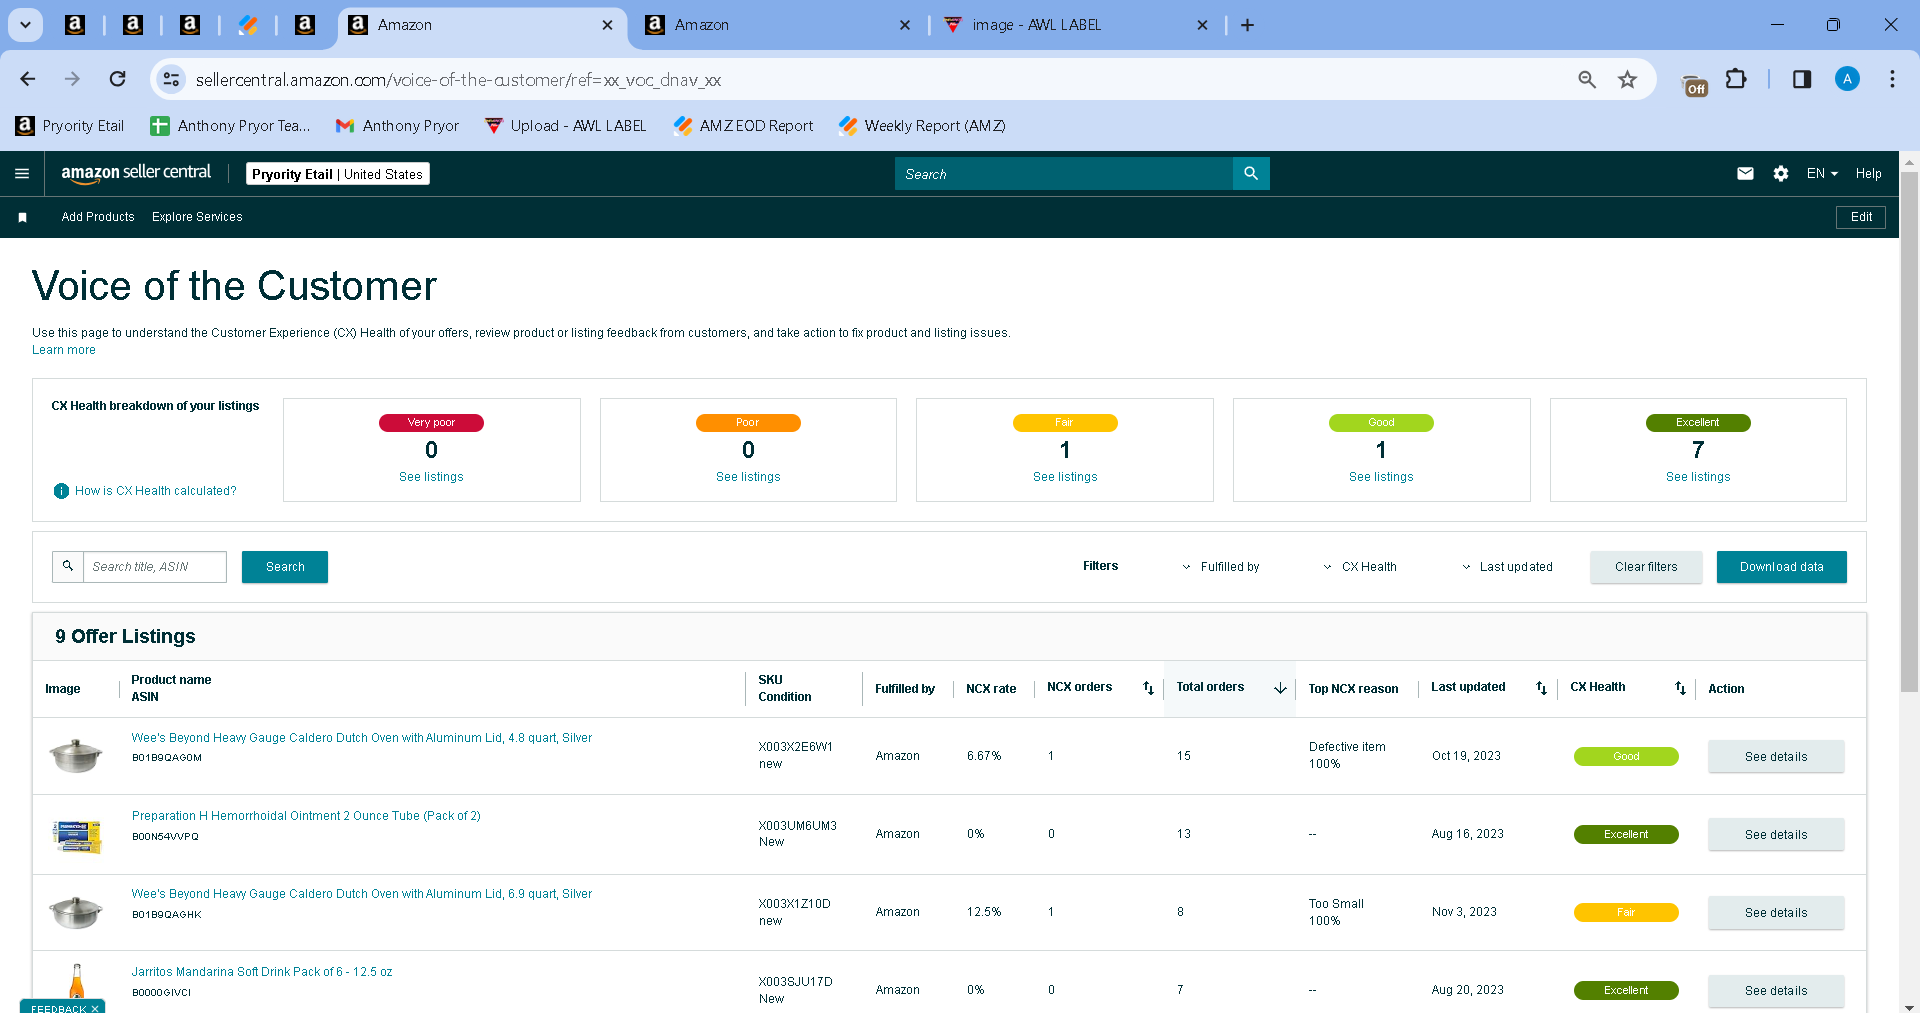Bookmark this page with the star icon

[x=1628, y=79]
